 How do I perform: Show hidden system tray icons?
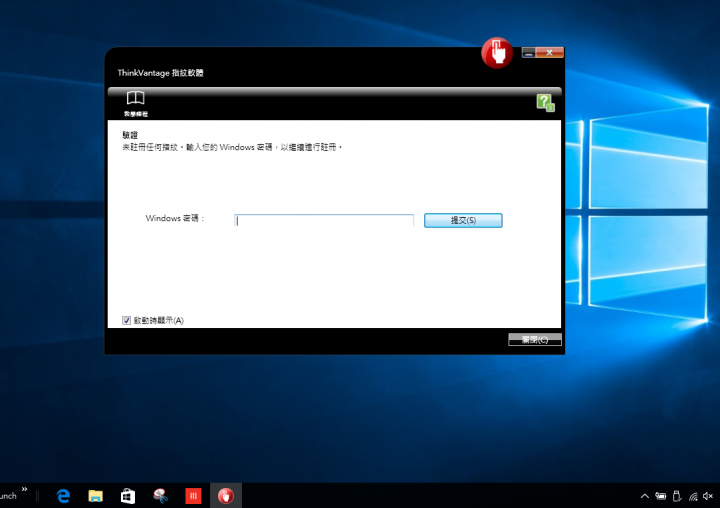(645, 496)
